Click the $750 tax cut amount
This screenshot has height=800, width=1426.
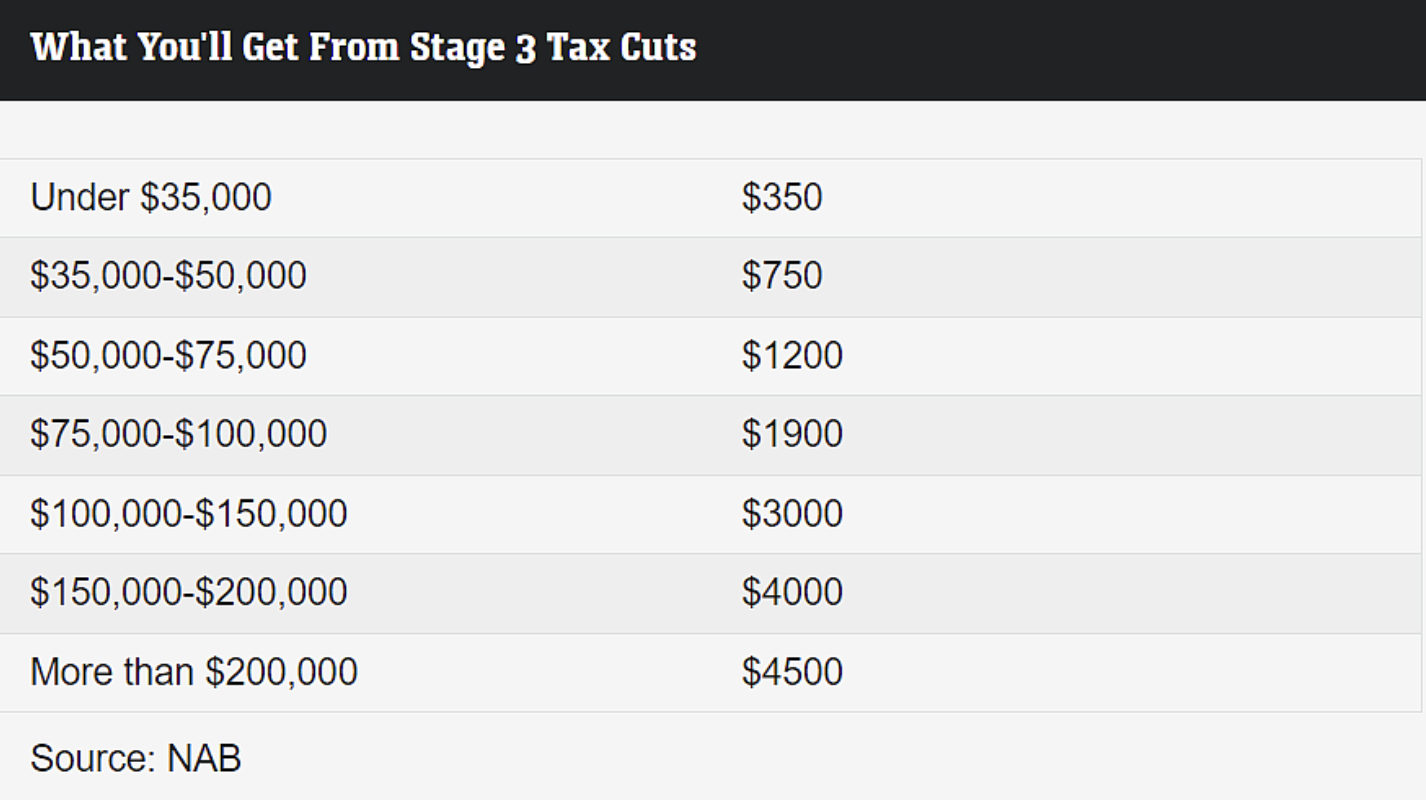[782, 276]
